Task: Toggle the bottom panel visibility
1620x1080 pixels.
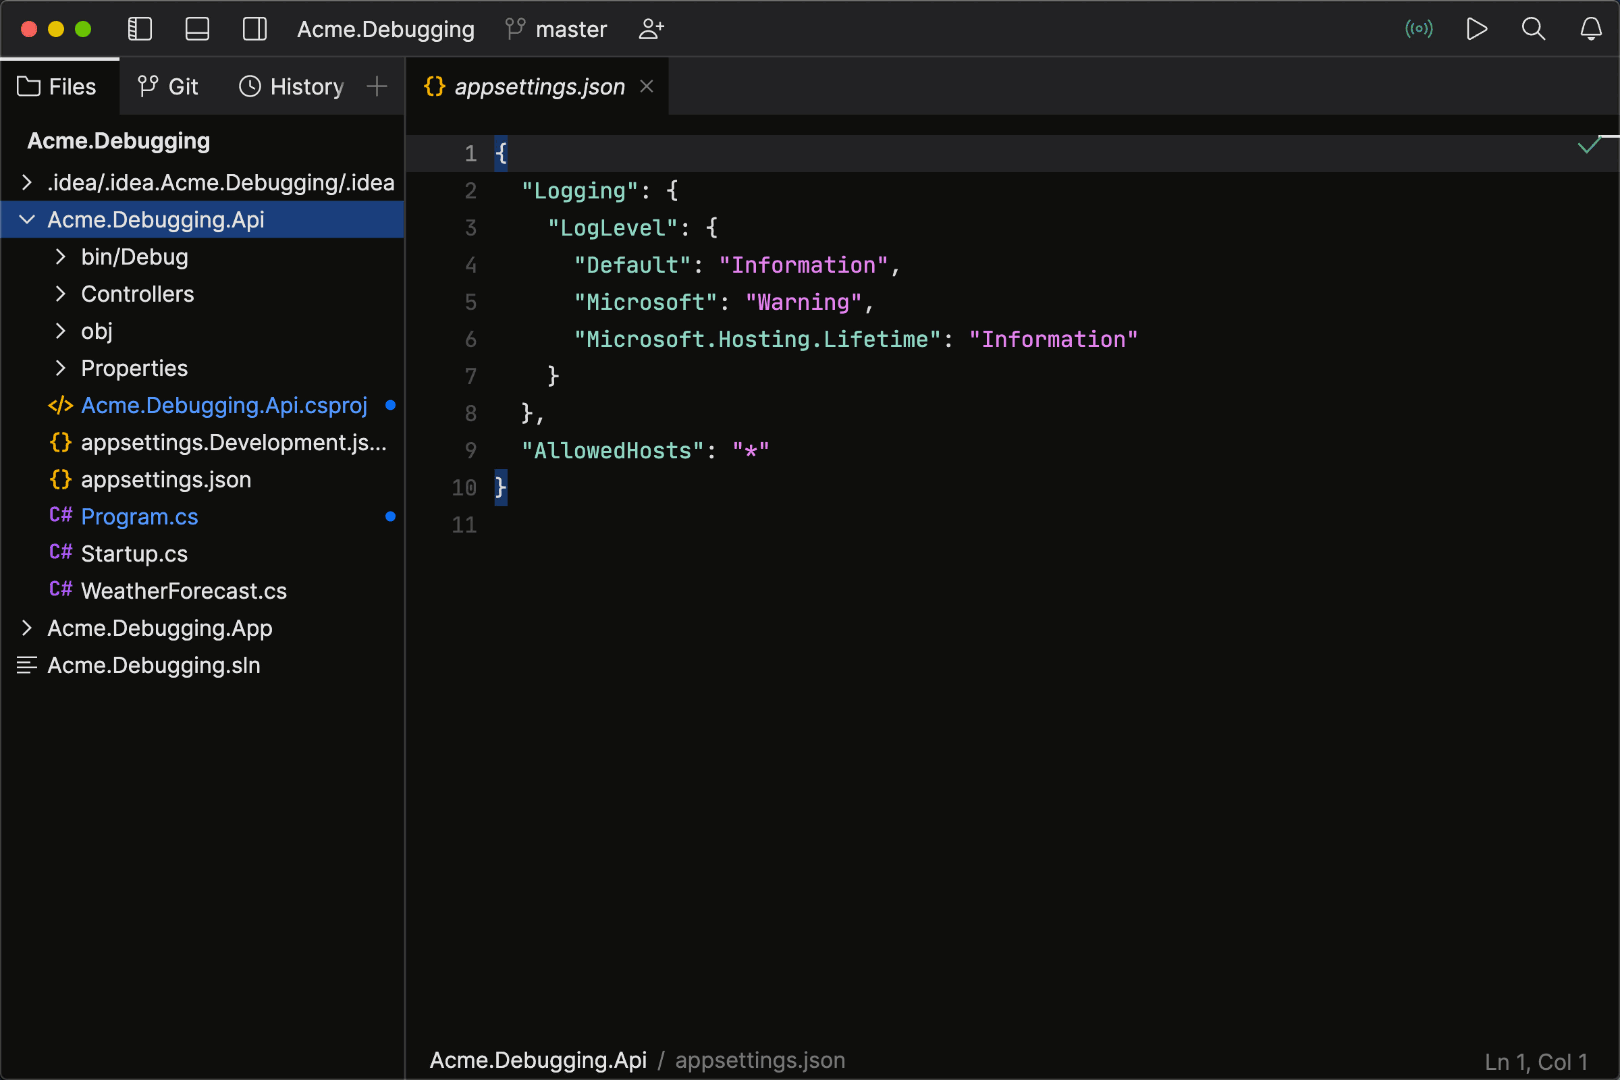Action: [x=197, y=29]
